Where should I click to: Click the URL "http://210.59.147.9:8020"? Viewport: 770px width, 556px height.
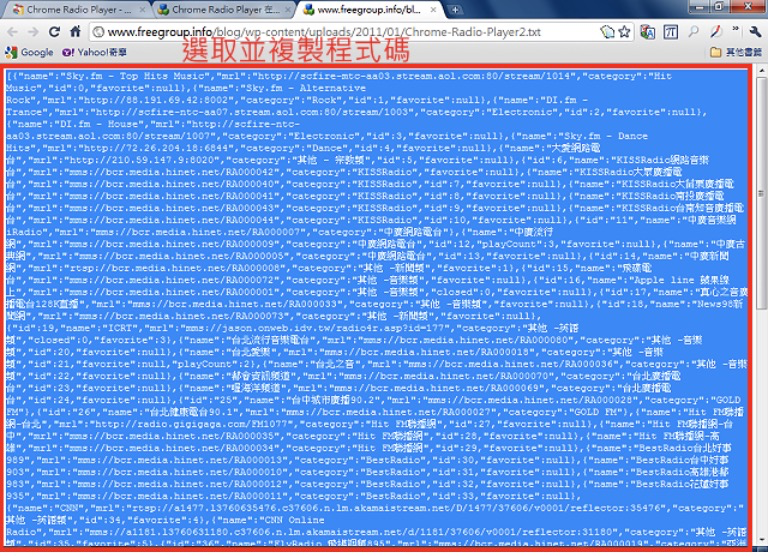click(144, 160)
